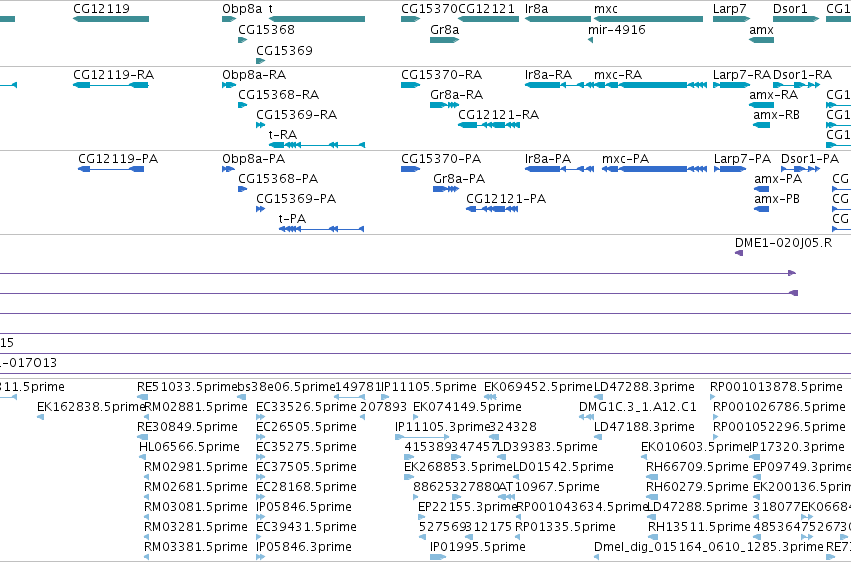Screen dimensions: 851x562
Task: Open the mir-4916 gene label
Action: [617, 29]
